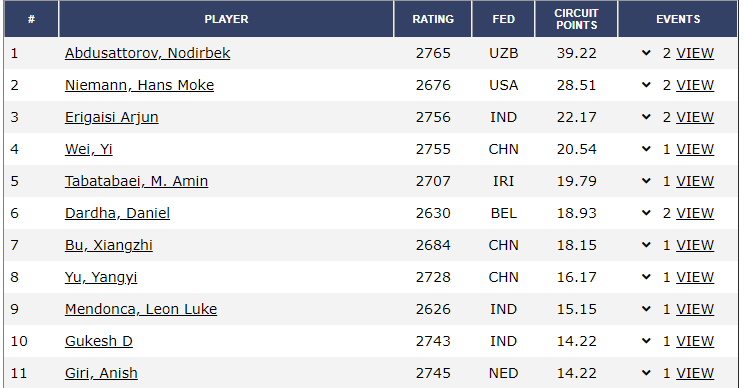The image size is (744, 388).
Task: Expand events chevron for Bu Xiangzhi
Action: click(646, 245)
